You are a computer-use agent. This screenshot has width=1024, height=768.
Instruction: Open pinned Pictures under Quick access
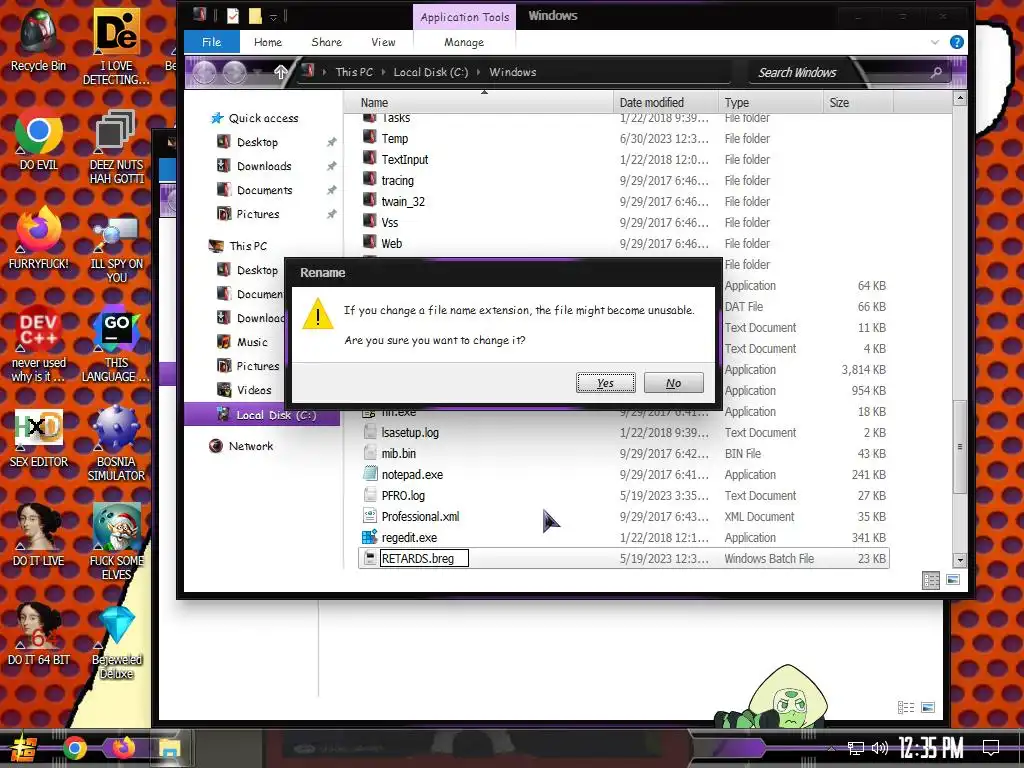click(x=258, y=214)
